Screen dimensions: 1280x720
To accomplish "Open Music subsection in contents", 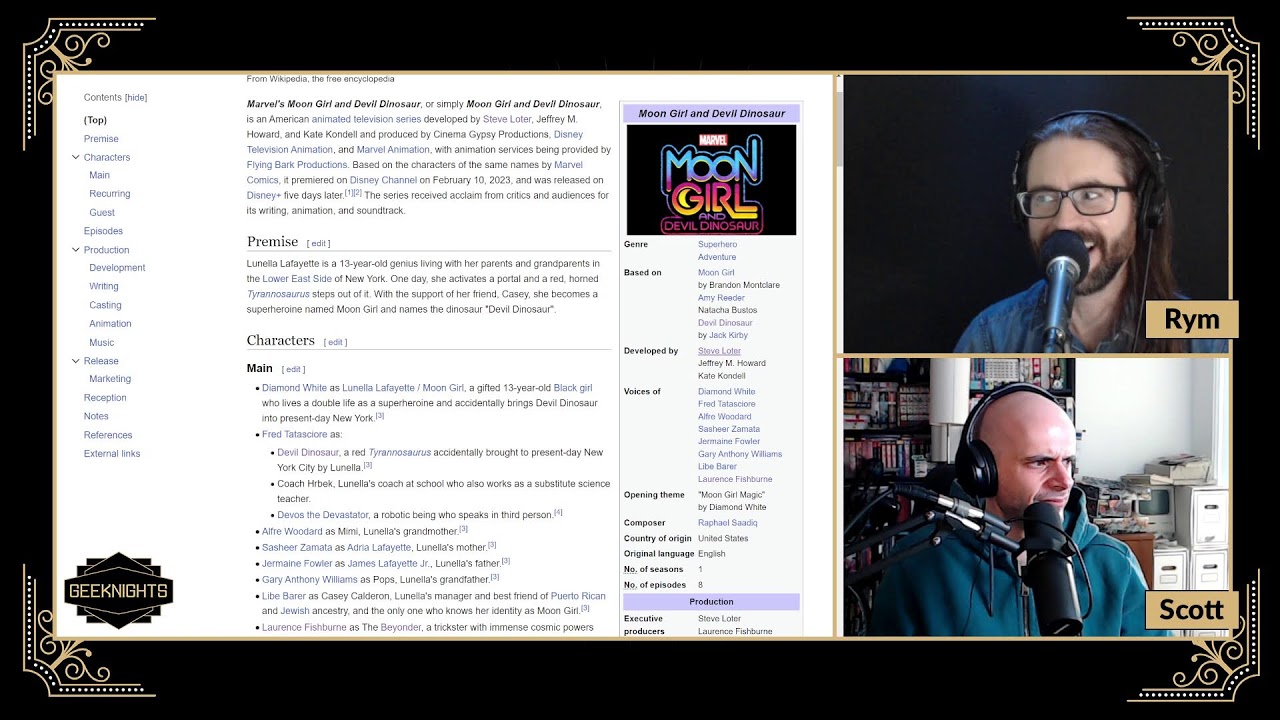I will (102, 342).
